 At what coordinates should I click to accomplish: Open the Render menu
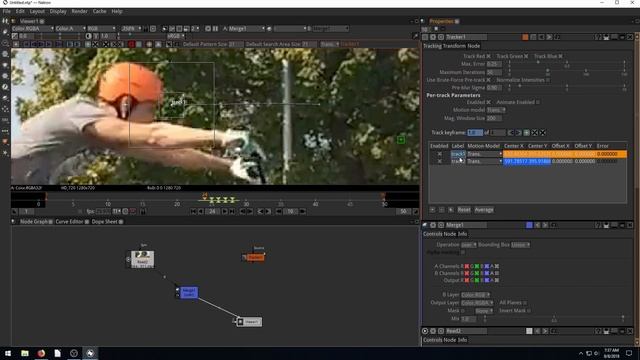point(80,11)
